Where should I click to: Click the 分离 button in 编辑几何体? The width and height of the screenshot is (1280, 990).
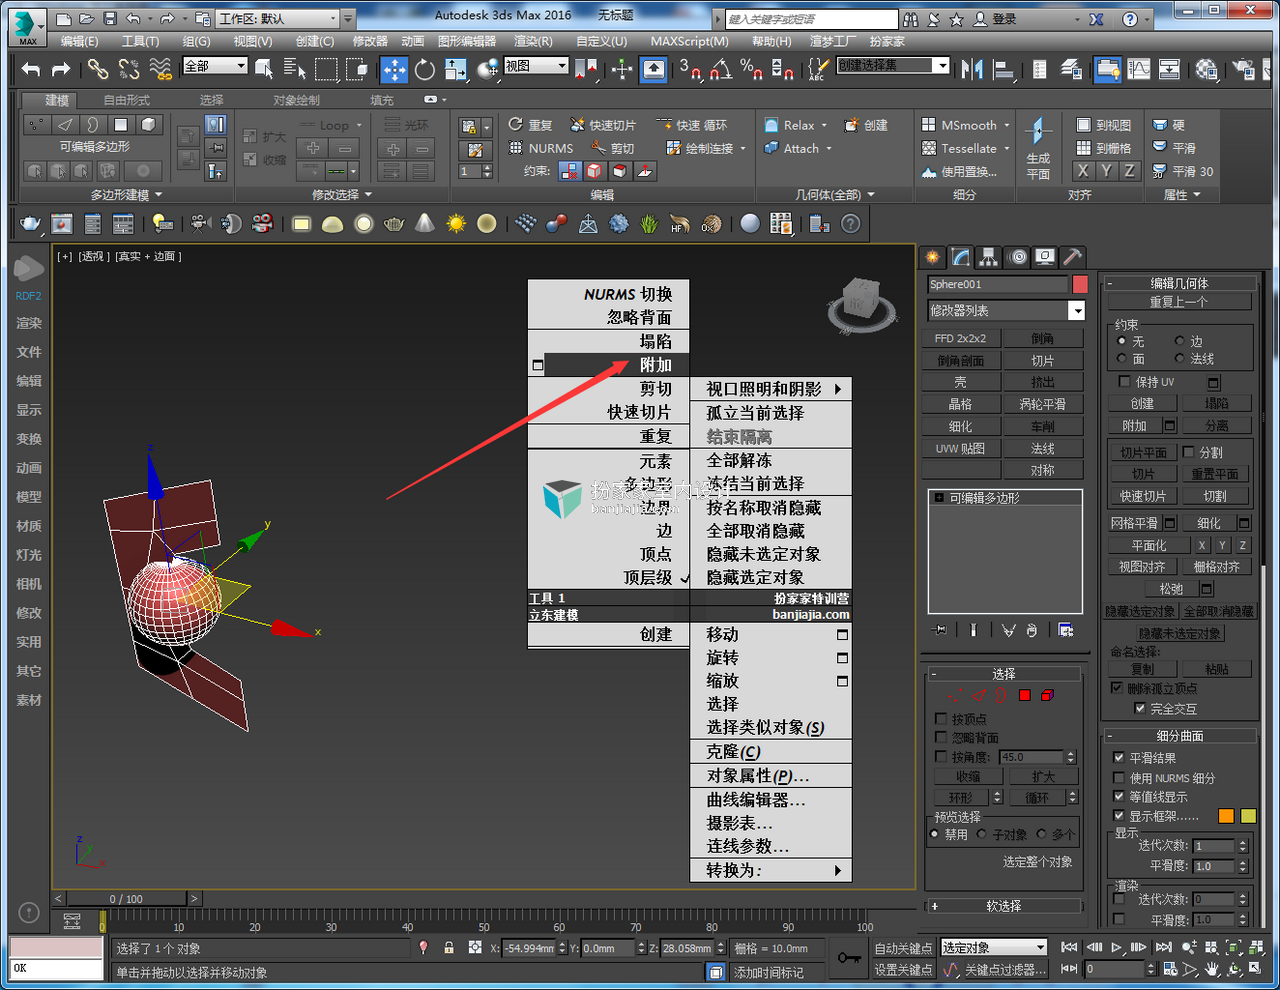[1216, 425]
